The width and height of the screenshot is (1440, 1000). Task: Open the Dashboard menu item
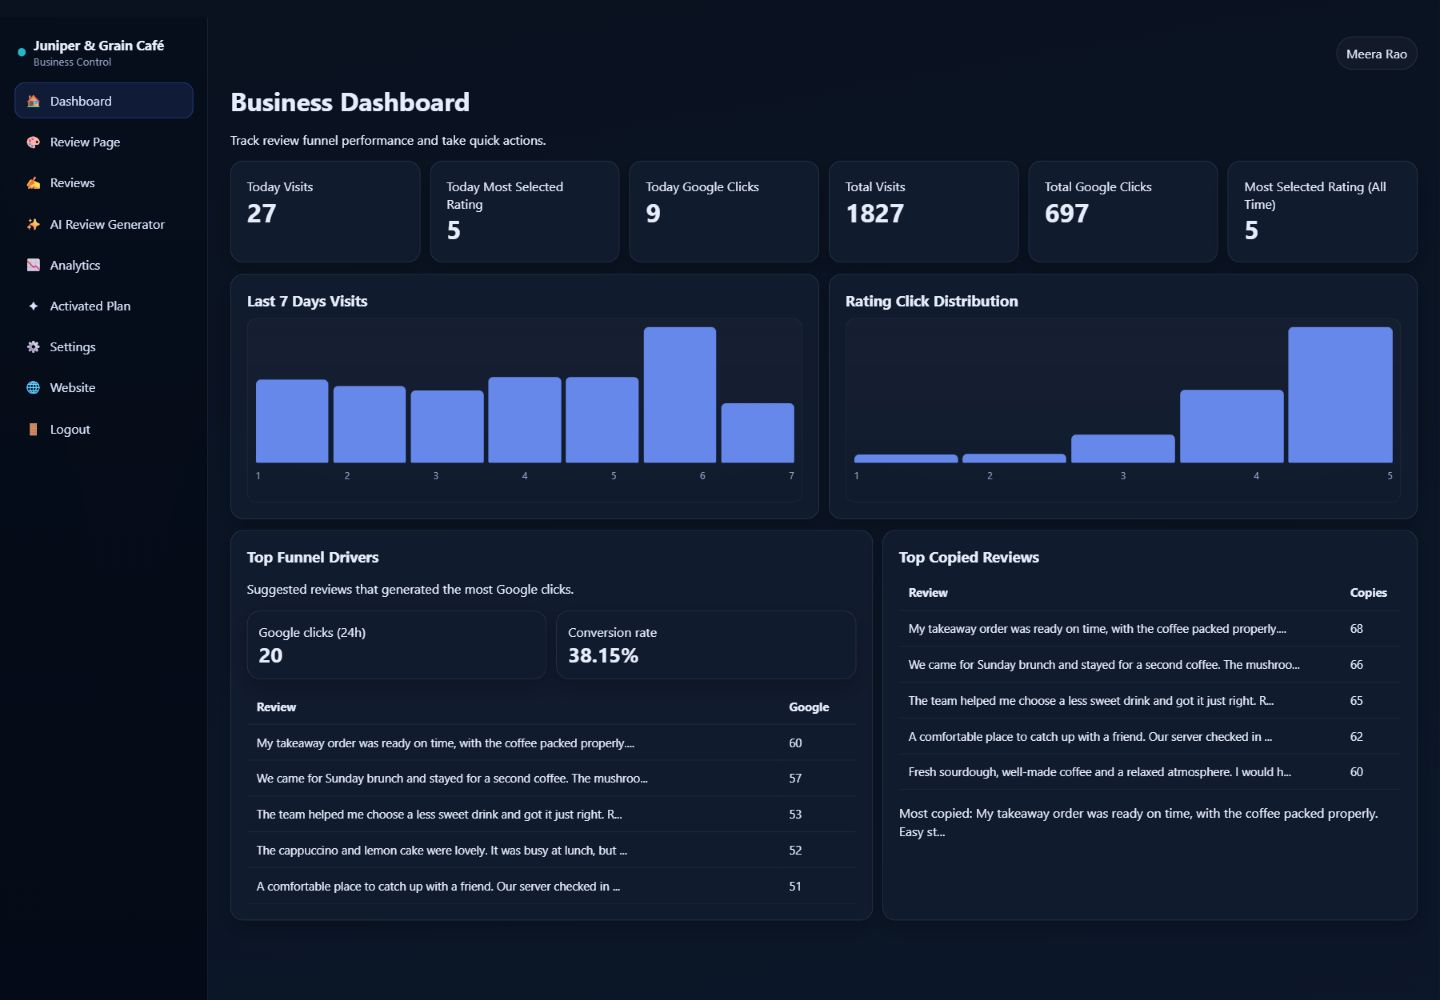click(104, 101)
